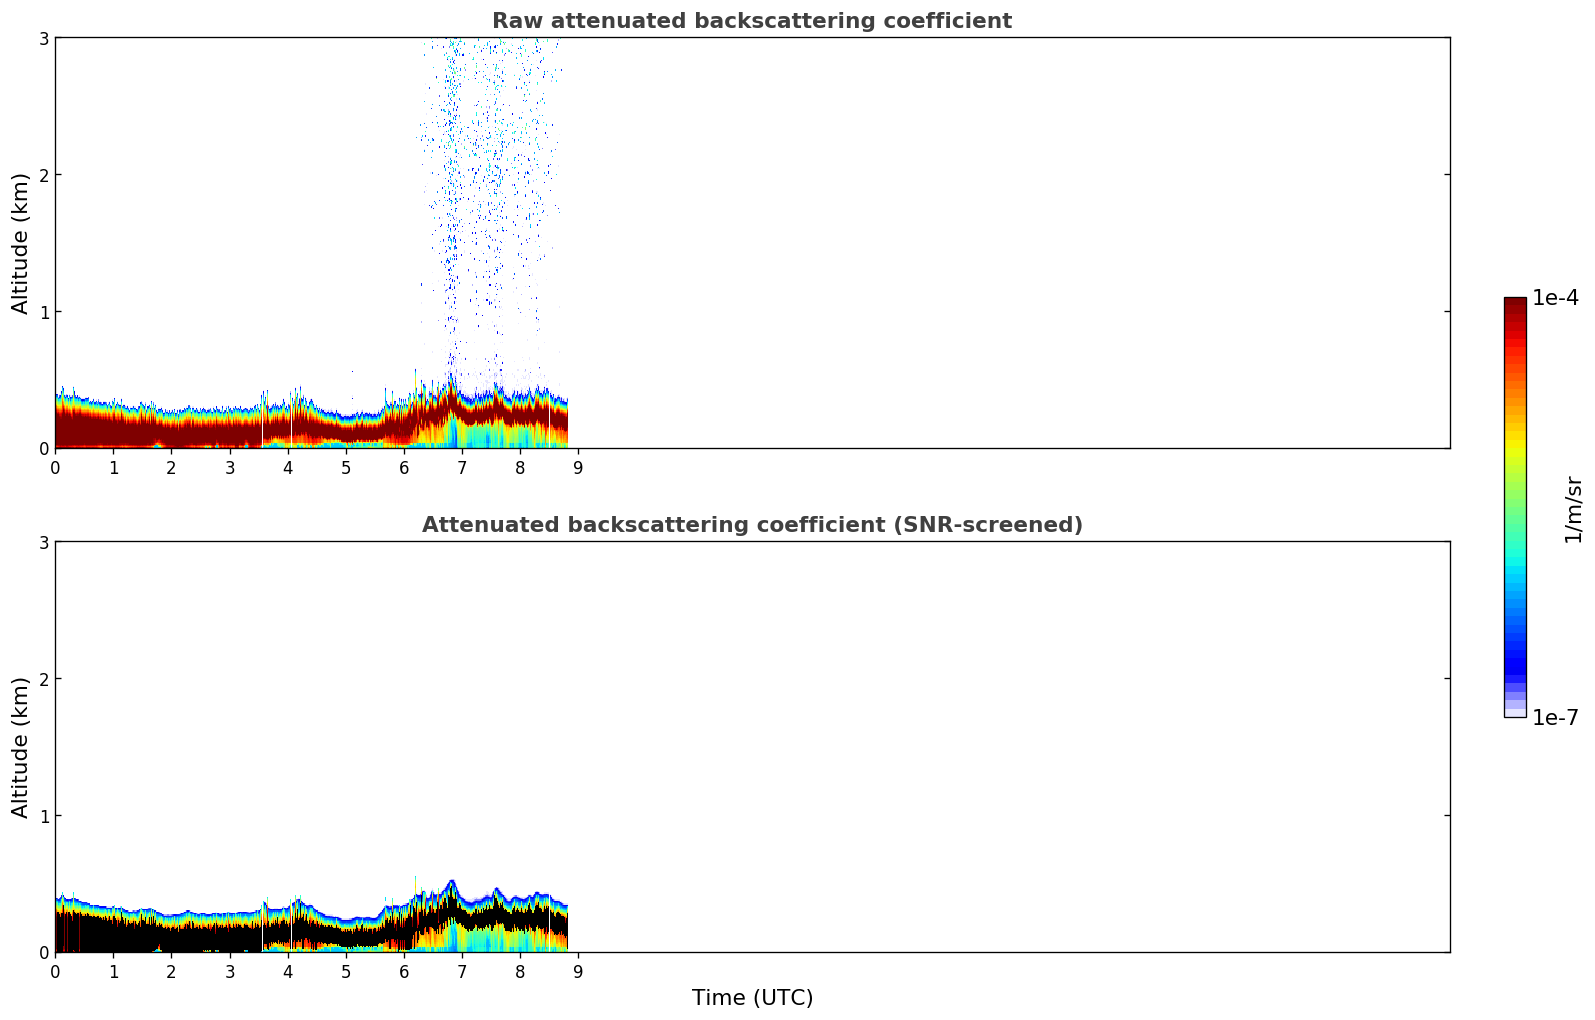Click the bottom plot's 'Altitude (km)' label
The image size is (1595, 1020).
click(21, 747)
